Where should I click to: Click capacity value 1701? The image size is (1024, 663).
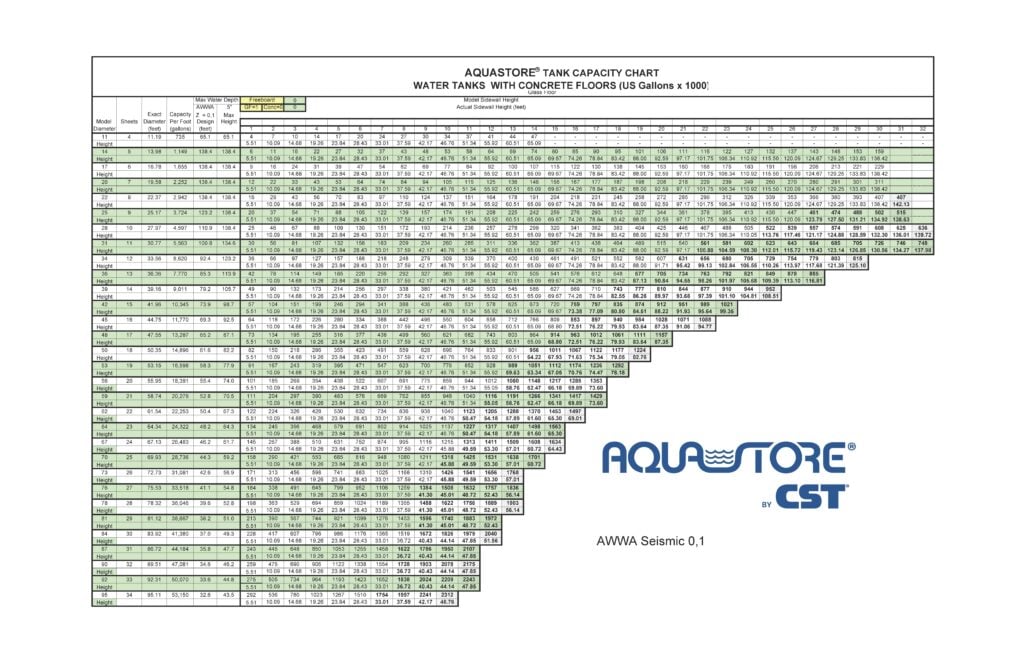pos(534,458)
